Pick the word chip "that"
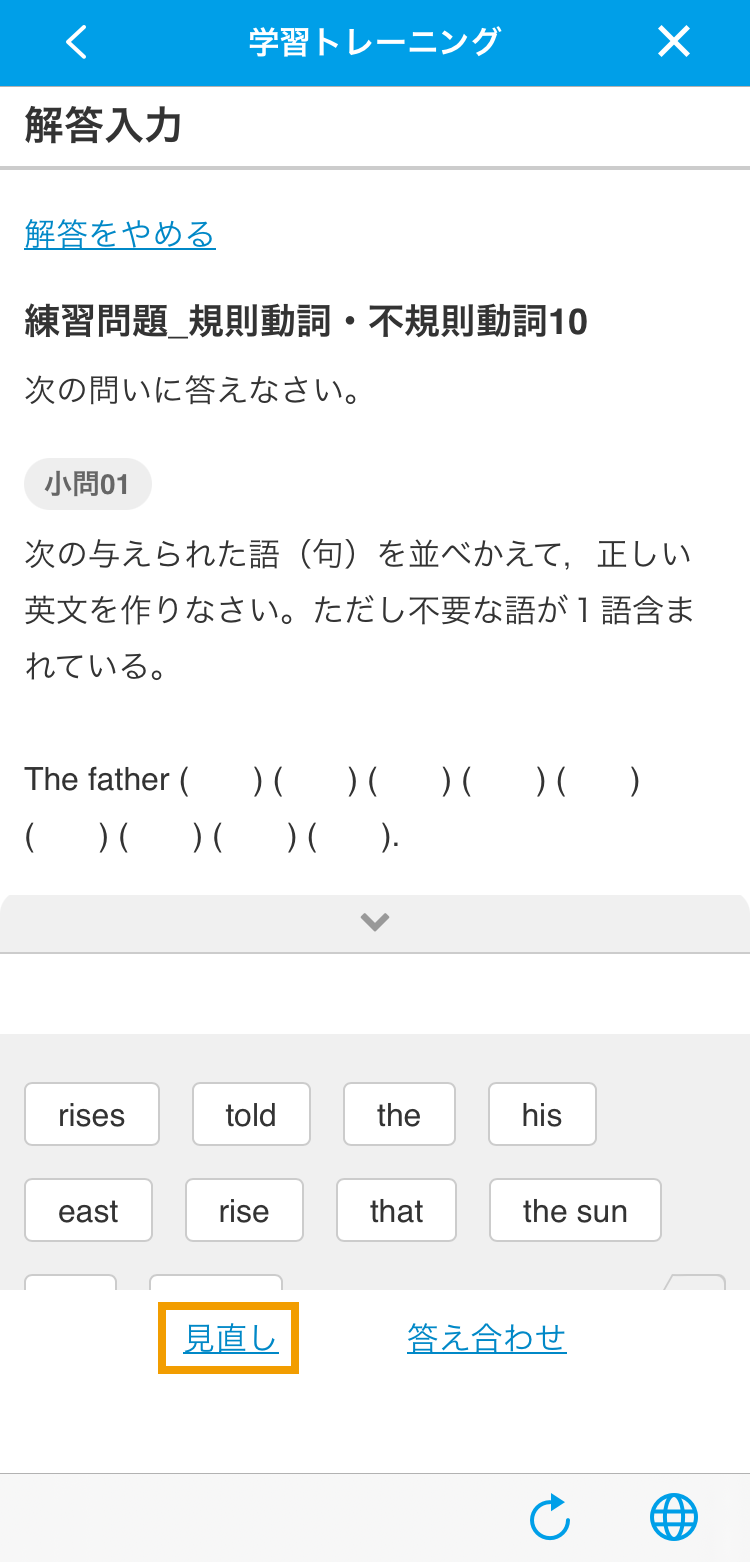The image size is (750, 1562). [397, 1210]
